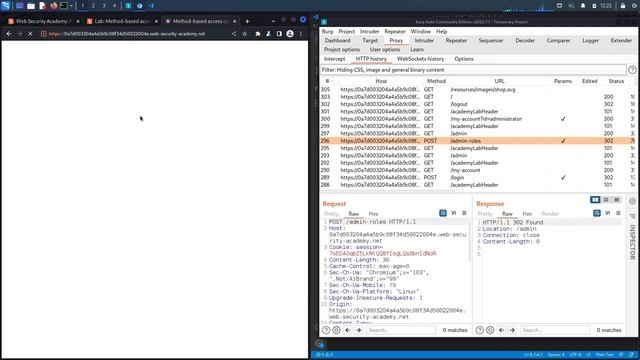640x360 pixels.
Task: Launch terminal from the top panel
Action: click(64, 6)
